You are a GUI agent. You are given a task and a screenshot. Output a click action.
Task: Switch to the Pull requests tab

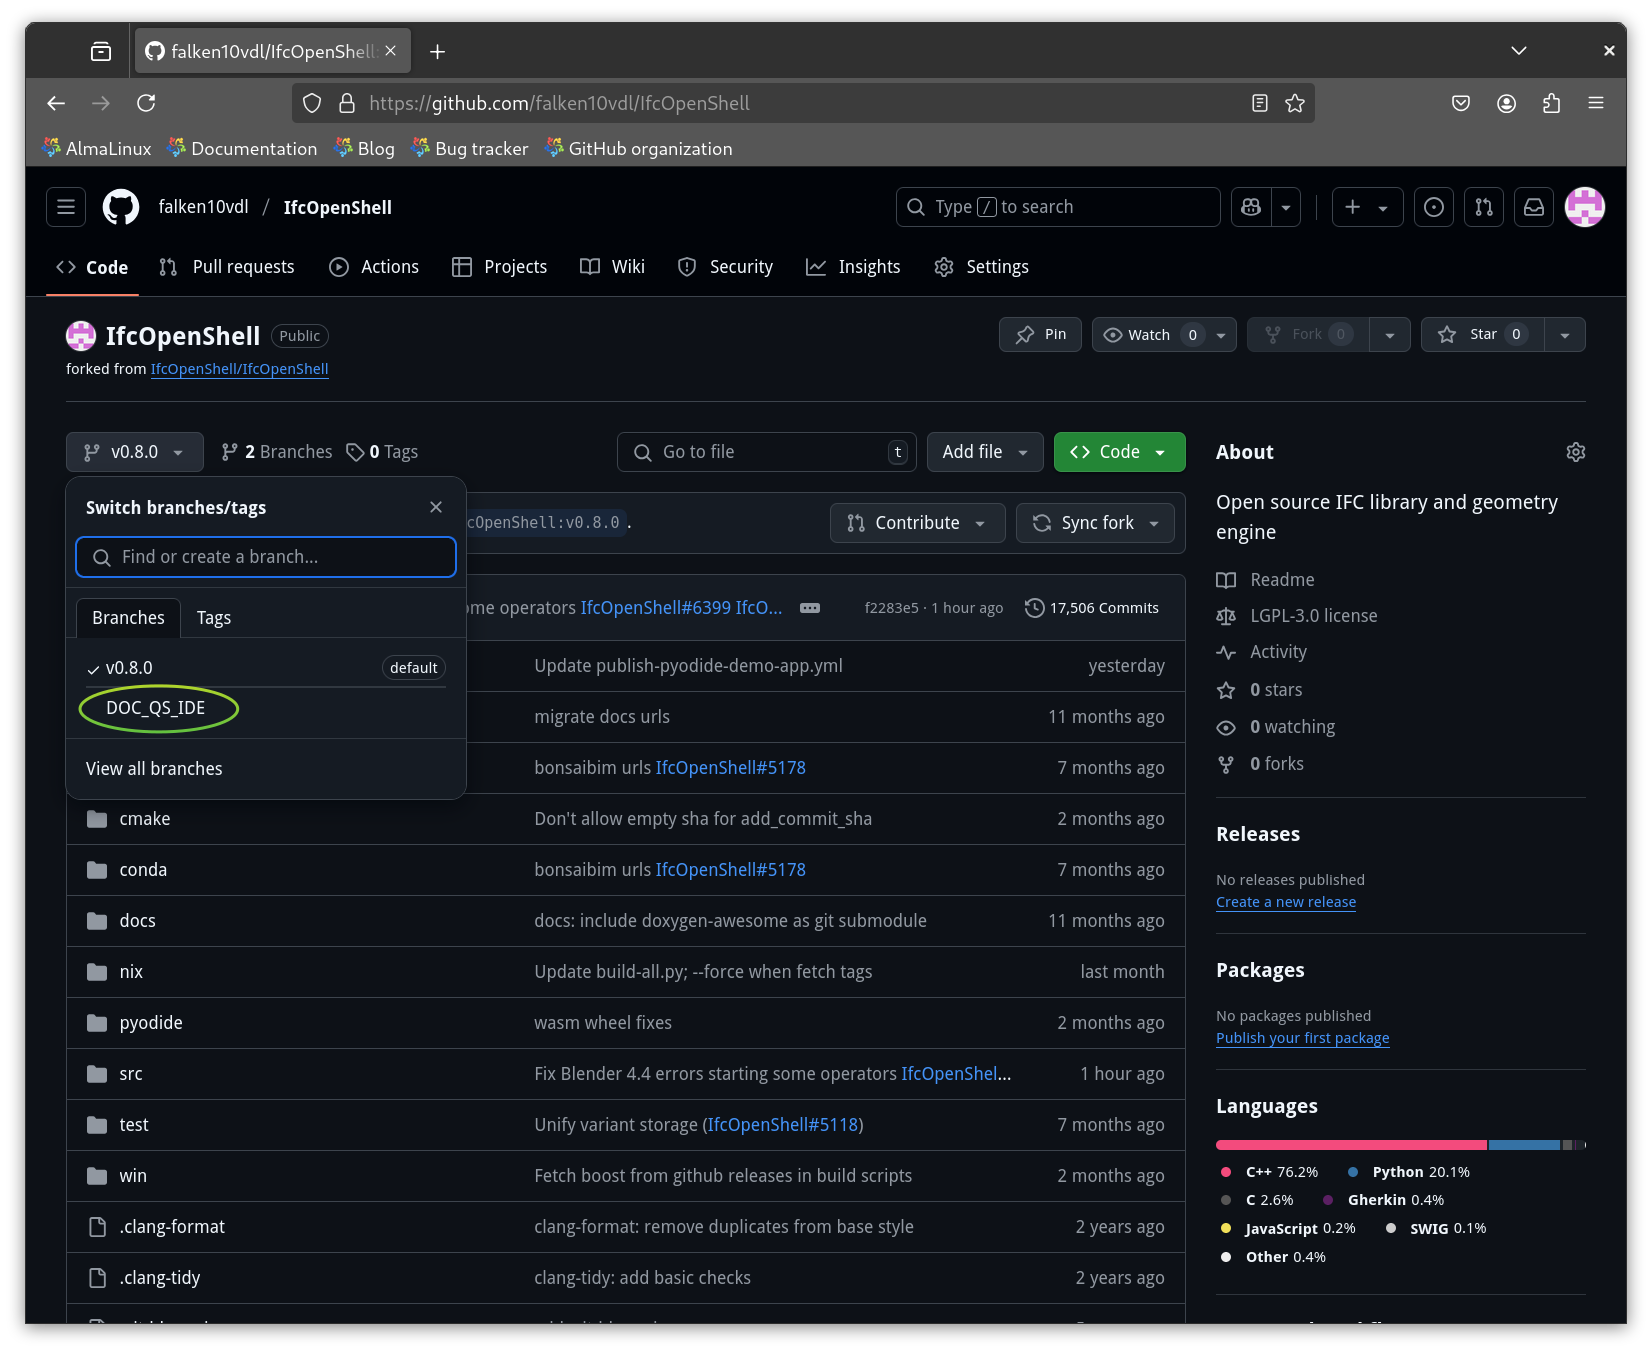tap(227, 267)
